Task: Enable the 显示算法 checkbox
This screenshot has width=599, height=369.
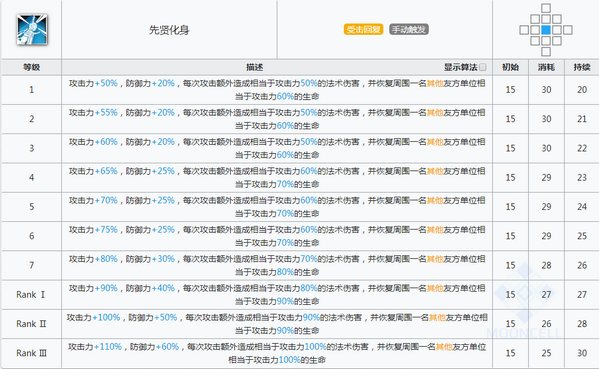Action: click(x=483, y=67)
